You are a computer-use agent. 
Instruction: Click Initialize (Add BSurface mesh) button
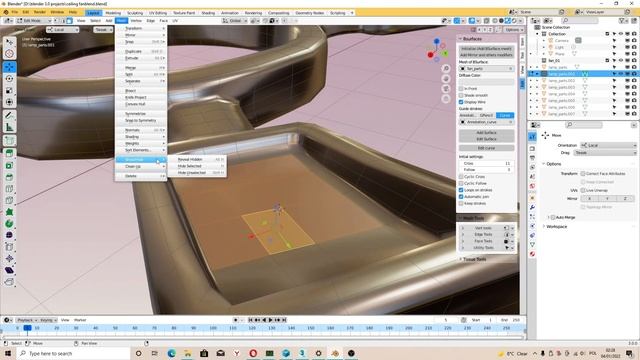click(487, 49)
